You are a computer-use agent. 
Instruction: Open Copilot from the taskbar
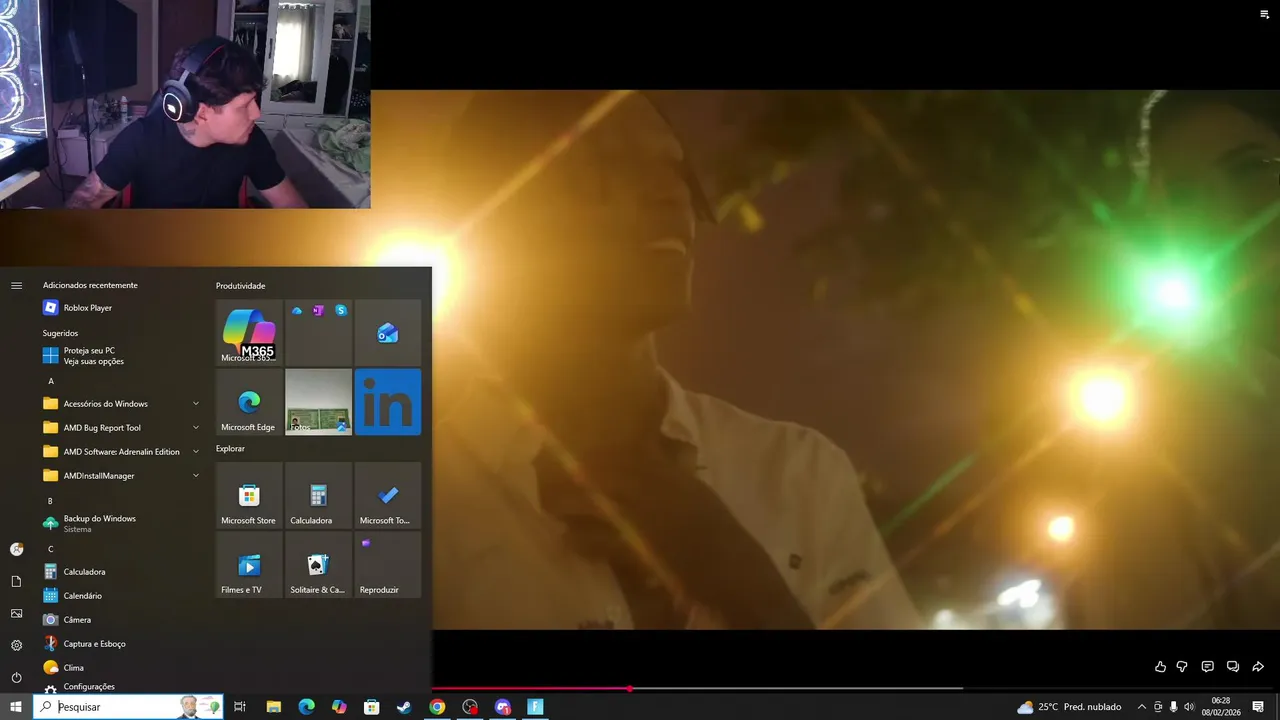tap(339, 707)
